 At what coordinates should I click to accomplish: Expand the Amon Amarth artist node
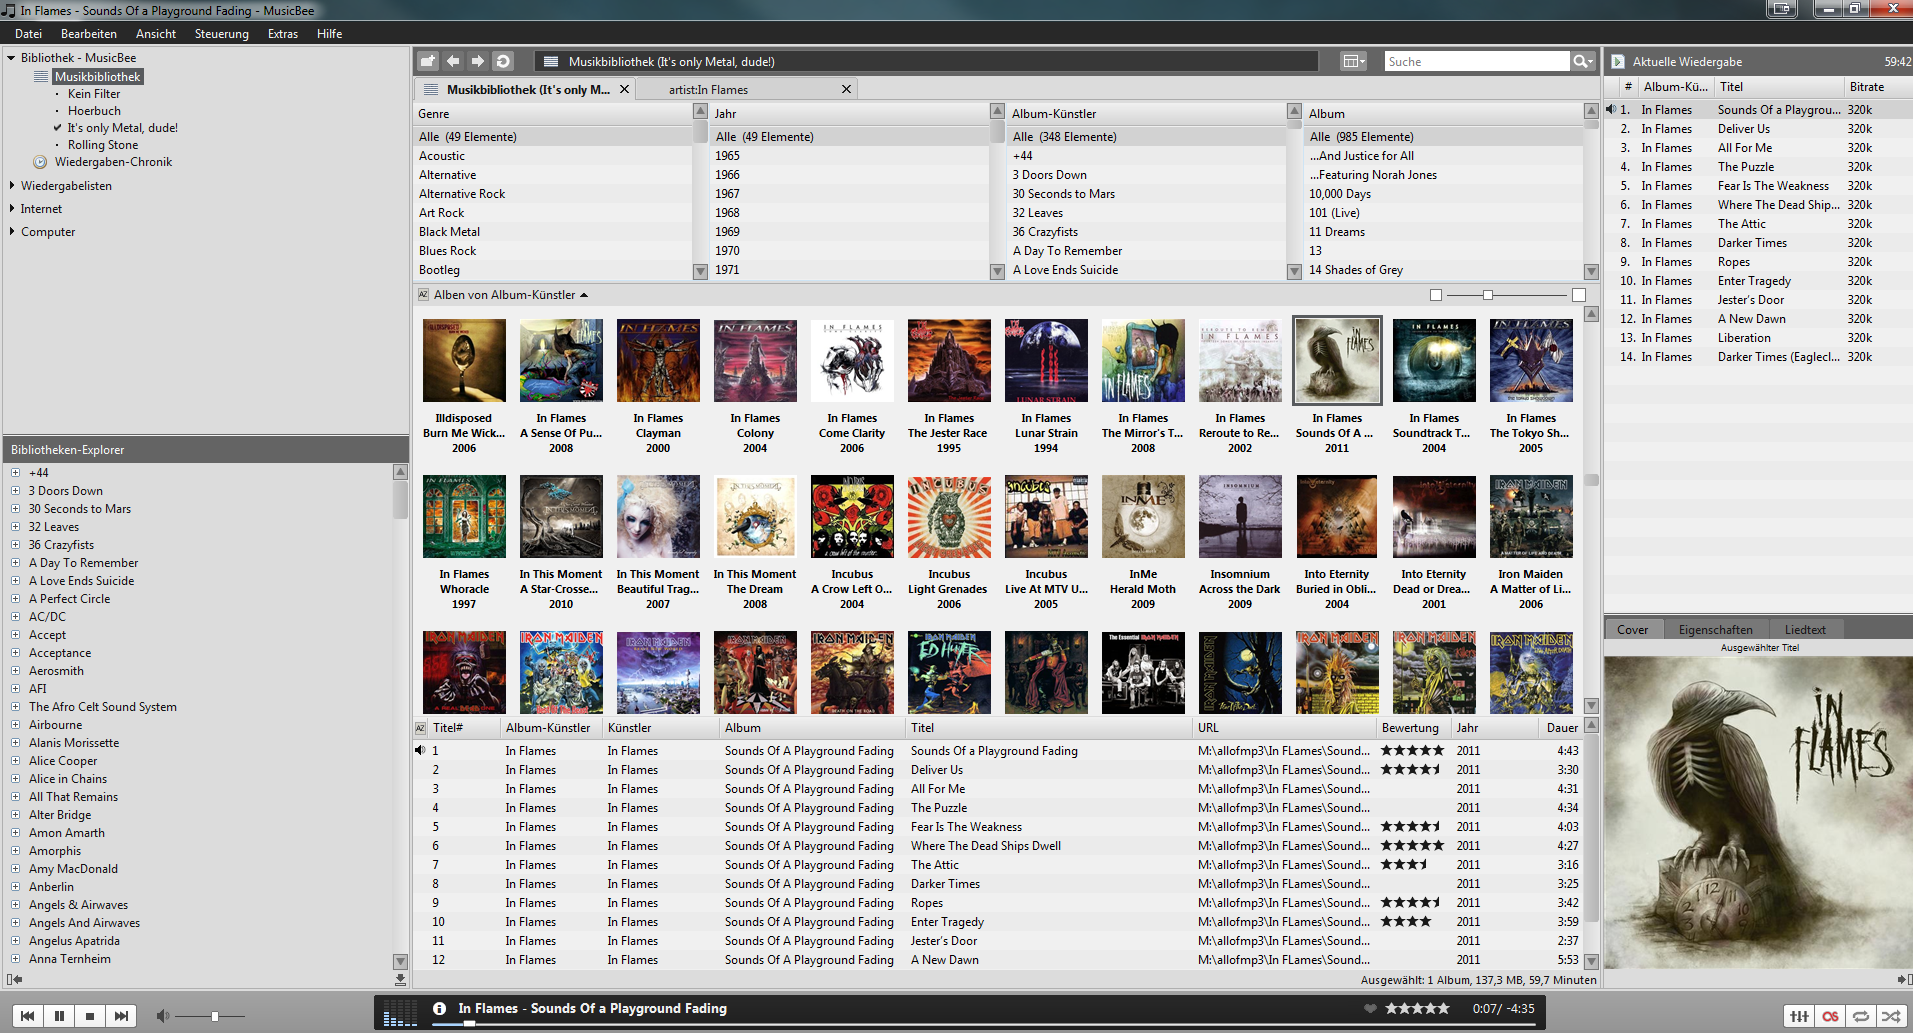click(x=16, y=833)
